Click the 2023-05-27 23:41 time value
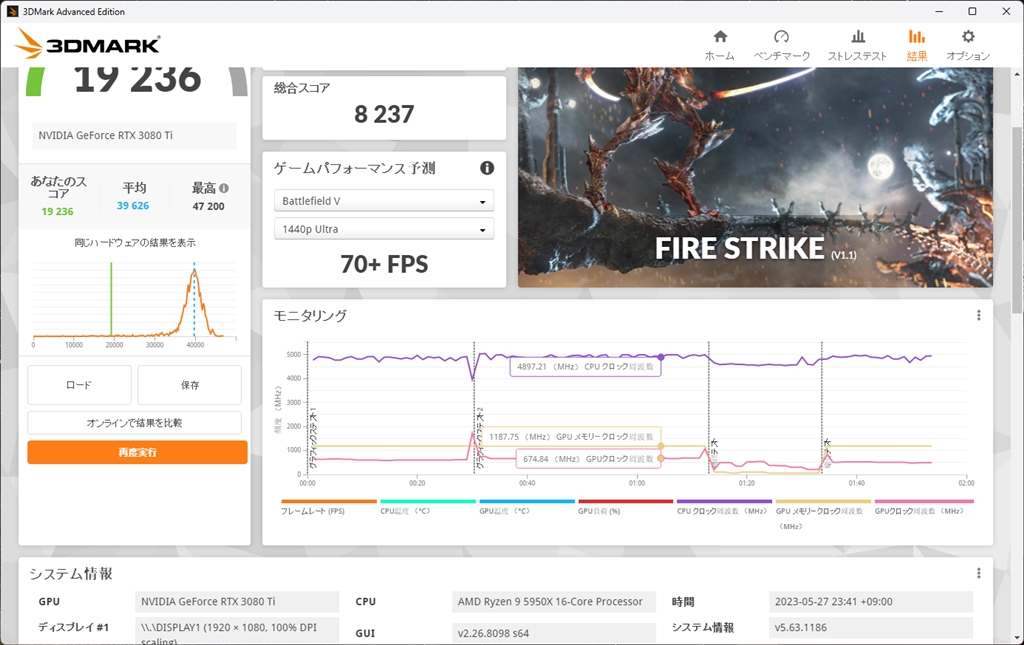1024x645 pixels. [x=871, y=602]
